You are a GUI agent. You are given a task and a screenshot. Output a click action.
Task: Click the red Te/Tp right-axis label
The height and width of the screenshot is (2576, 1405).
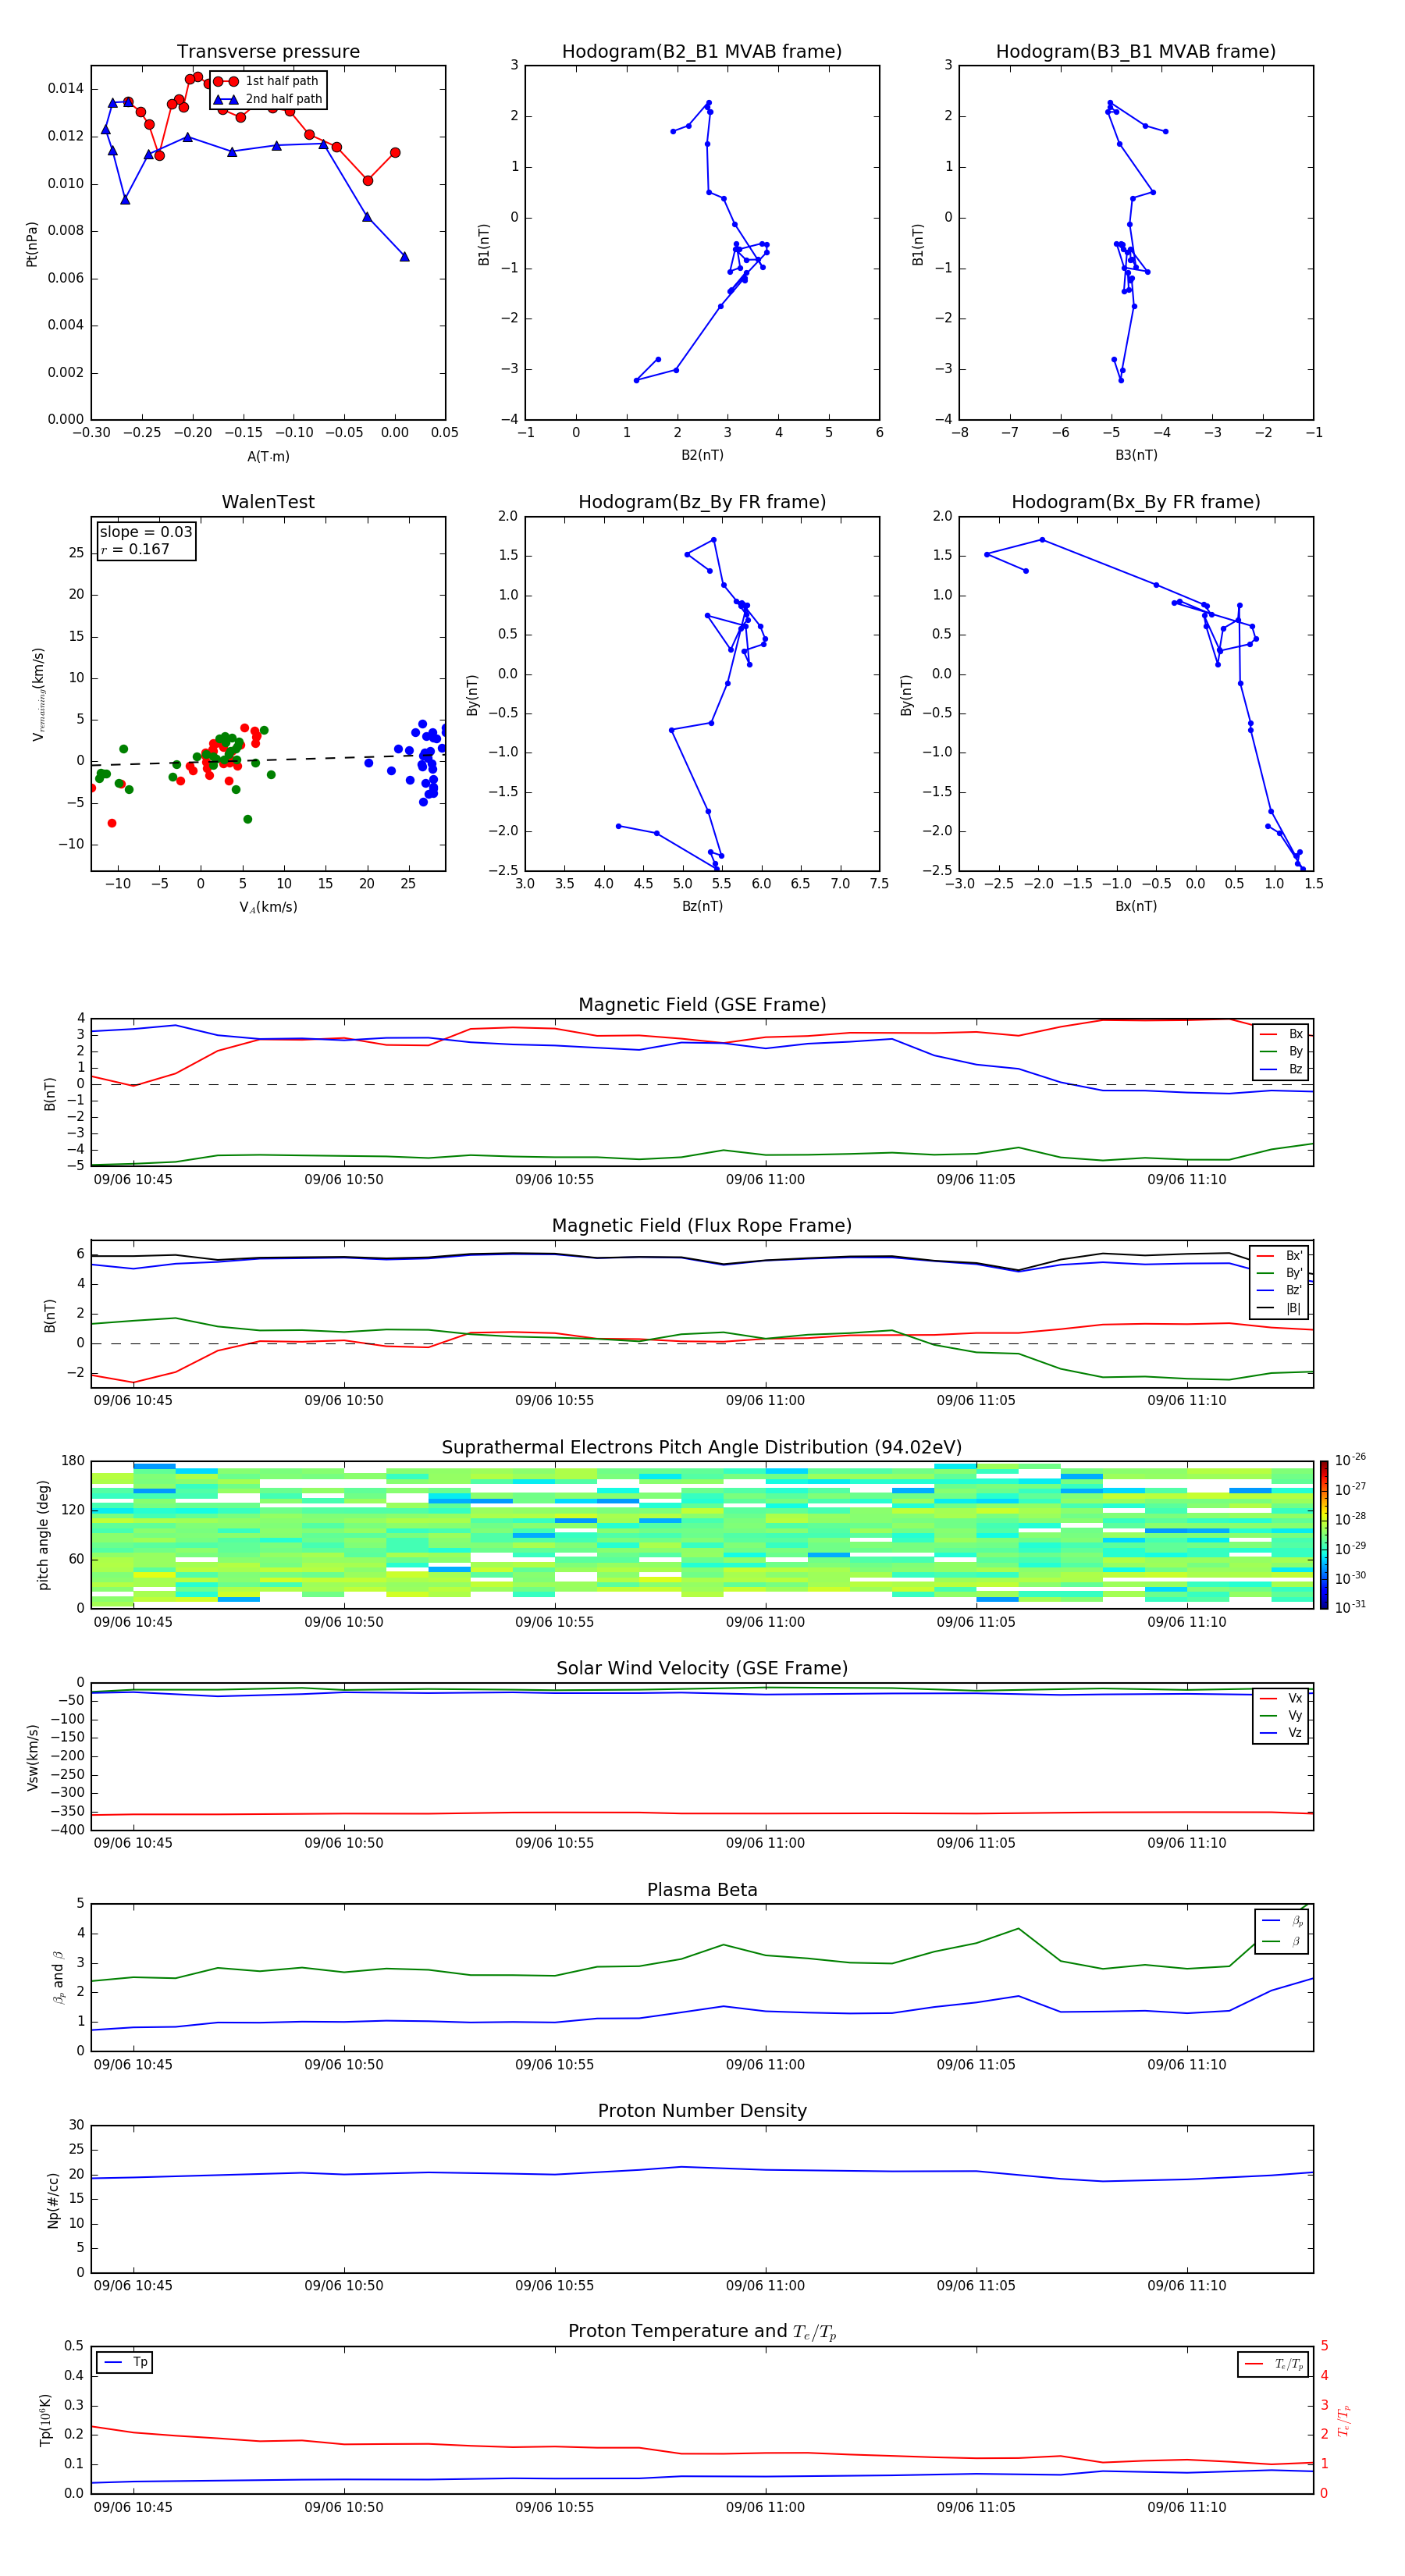(x=1343, y=2420)
